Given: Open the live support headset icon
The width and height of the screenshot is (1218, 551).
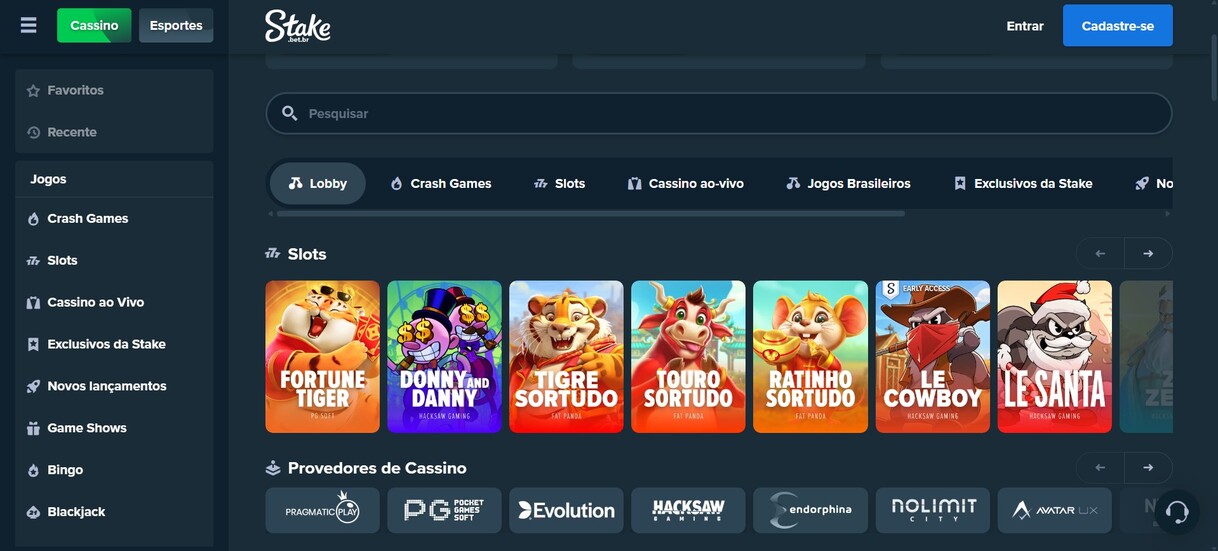Looking at the screenshot, I should point(1177,512).
